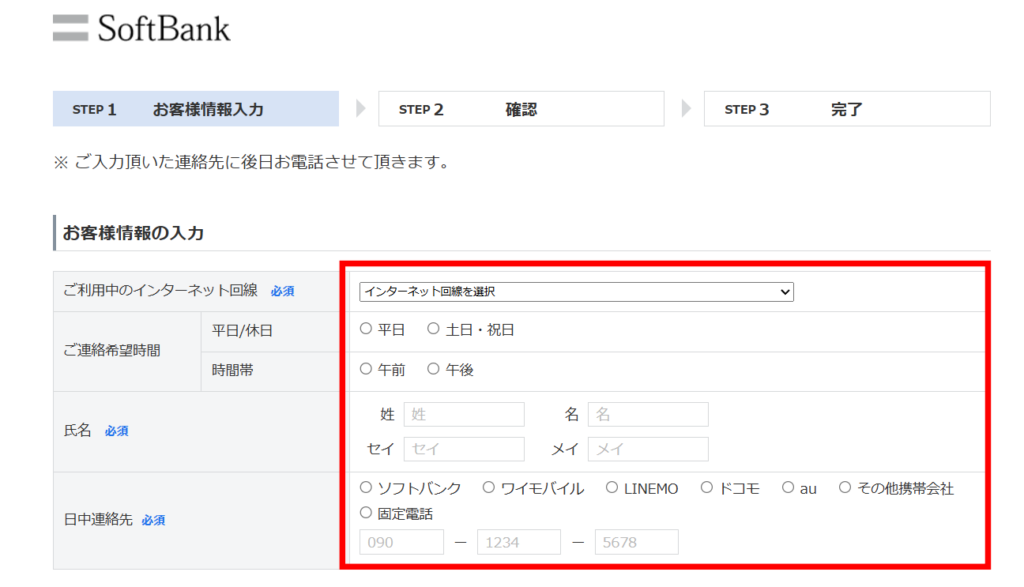The width and height of the screenshot is (1024, 587).
Task: Click the 氏名 label
Action: click(77, 430)
